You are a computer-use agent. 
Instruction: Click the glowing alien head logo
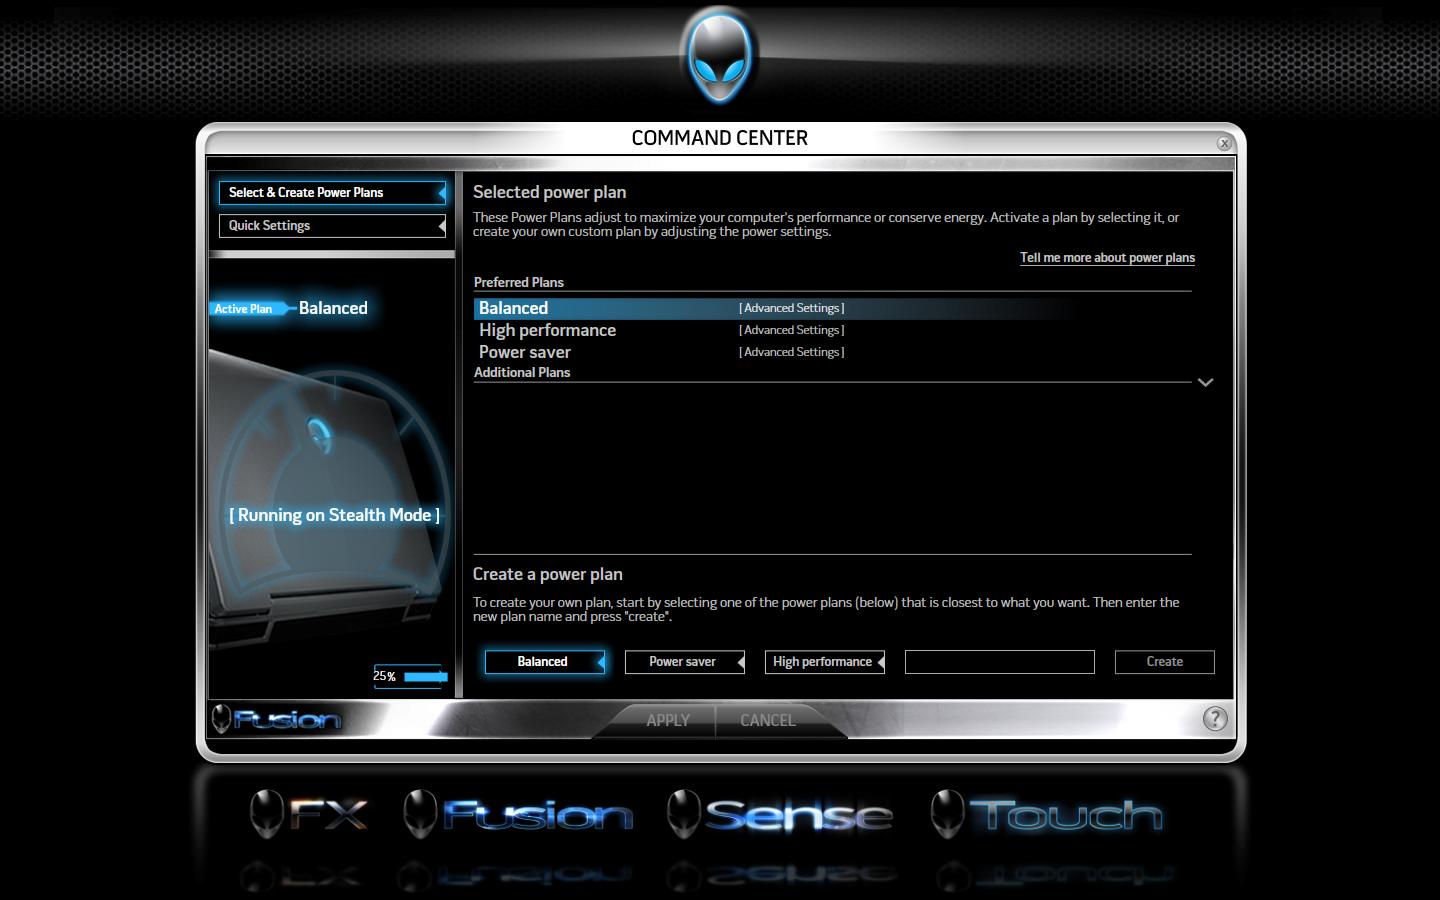tap(719, 57)
